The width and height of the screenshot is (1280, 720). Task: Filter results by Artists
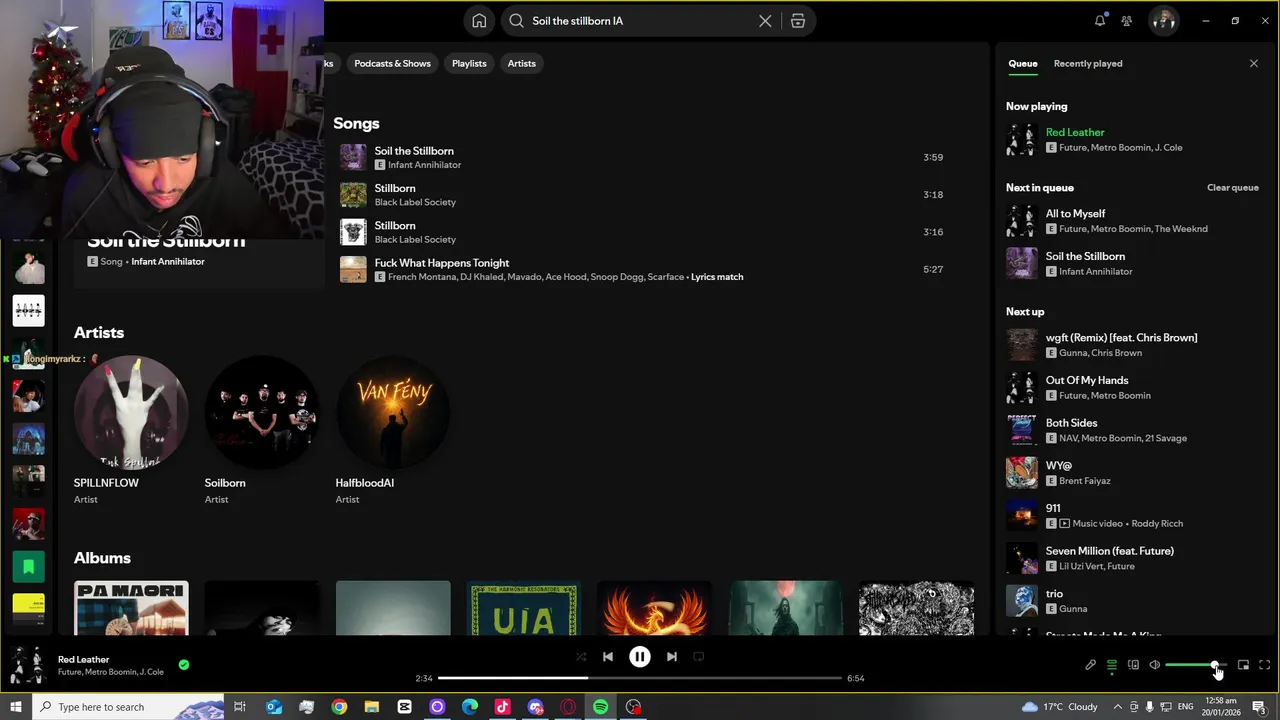tap(522, 63)
